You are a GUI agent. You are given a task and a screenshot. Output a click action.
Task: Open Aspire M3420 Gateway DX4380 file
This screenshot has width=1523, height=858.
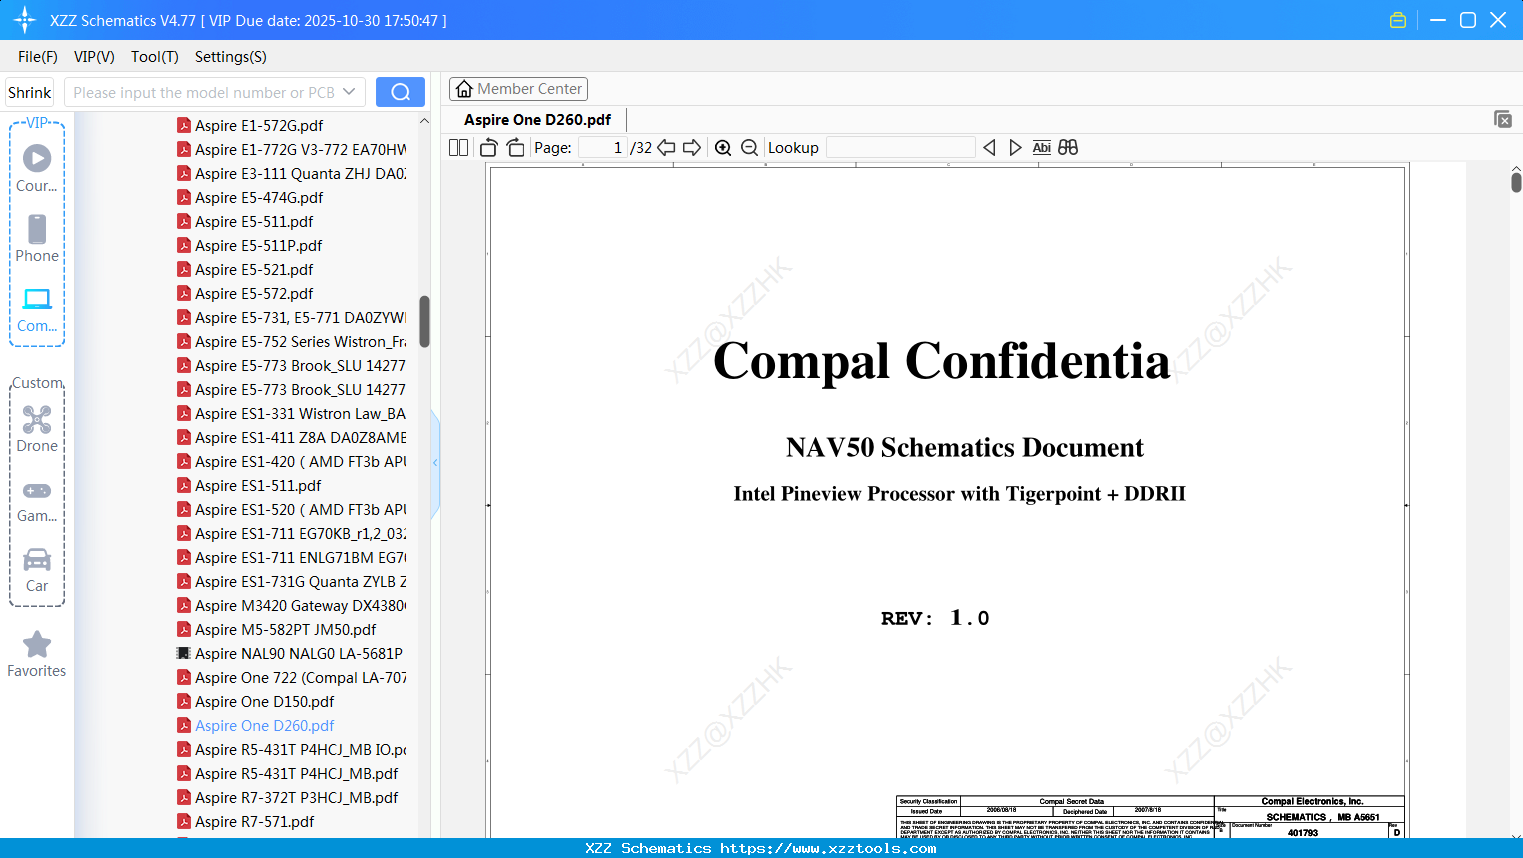pos(291,605)
